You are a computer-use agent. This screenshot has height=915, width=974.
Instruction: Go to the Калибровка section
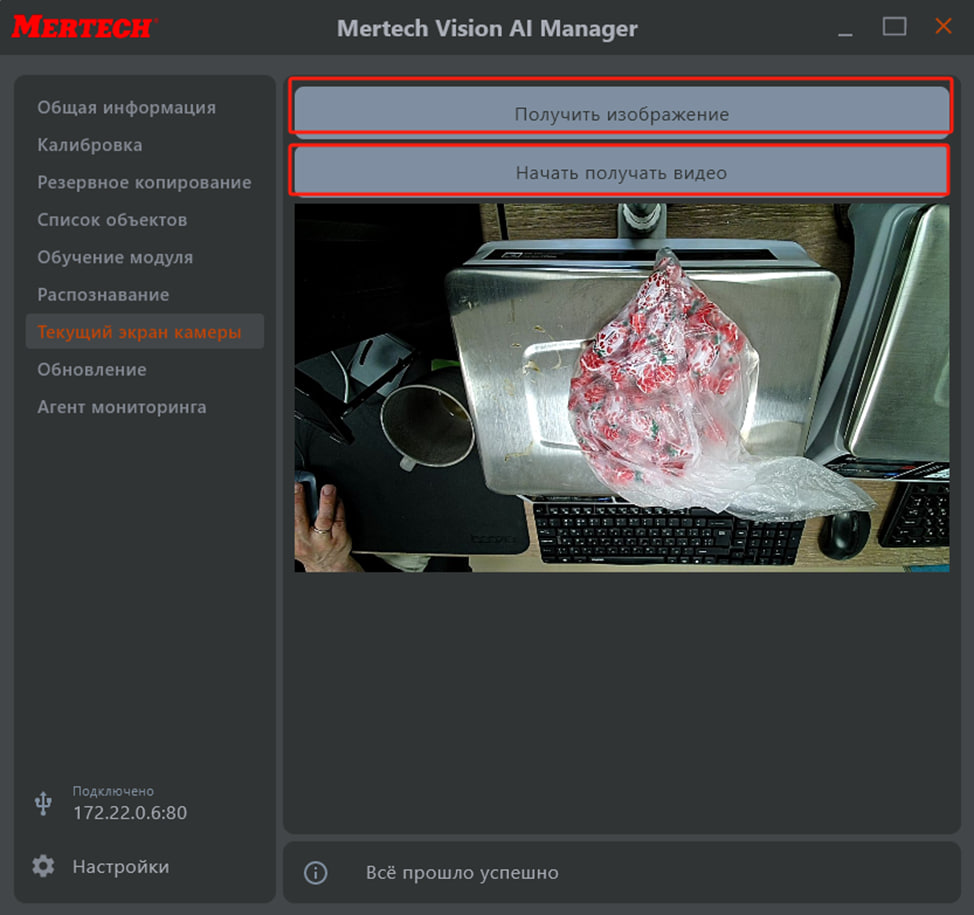pos(90,145)
